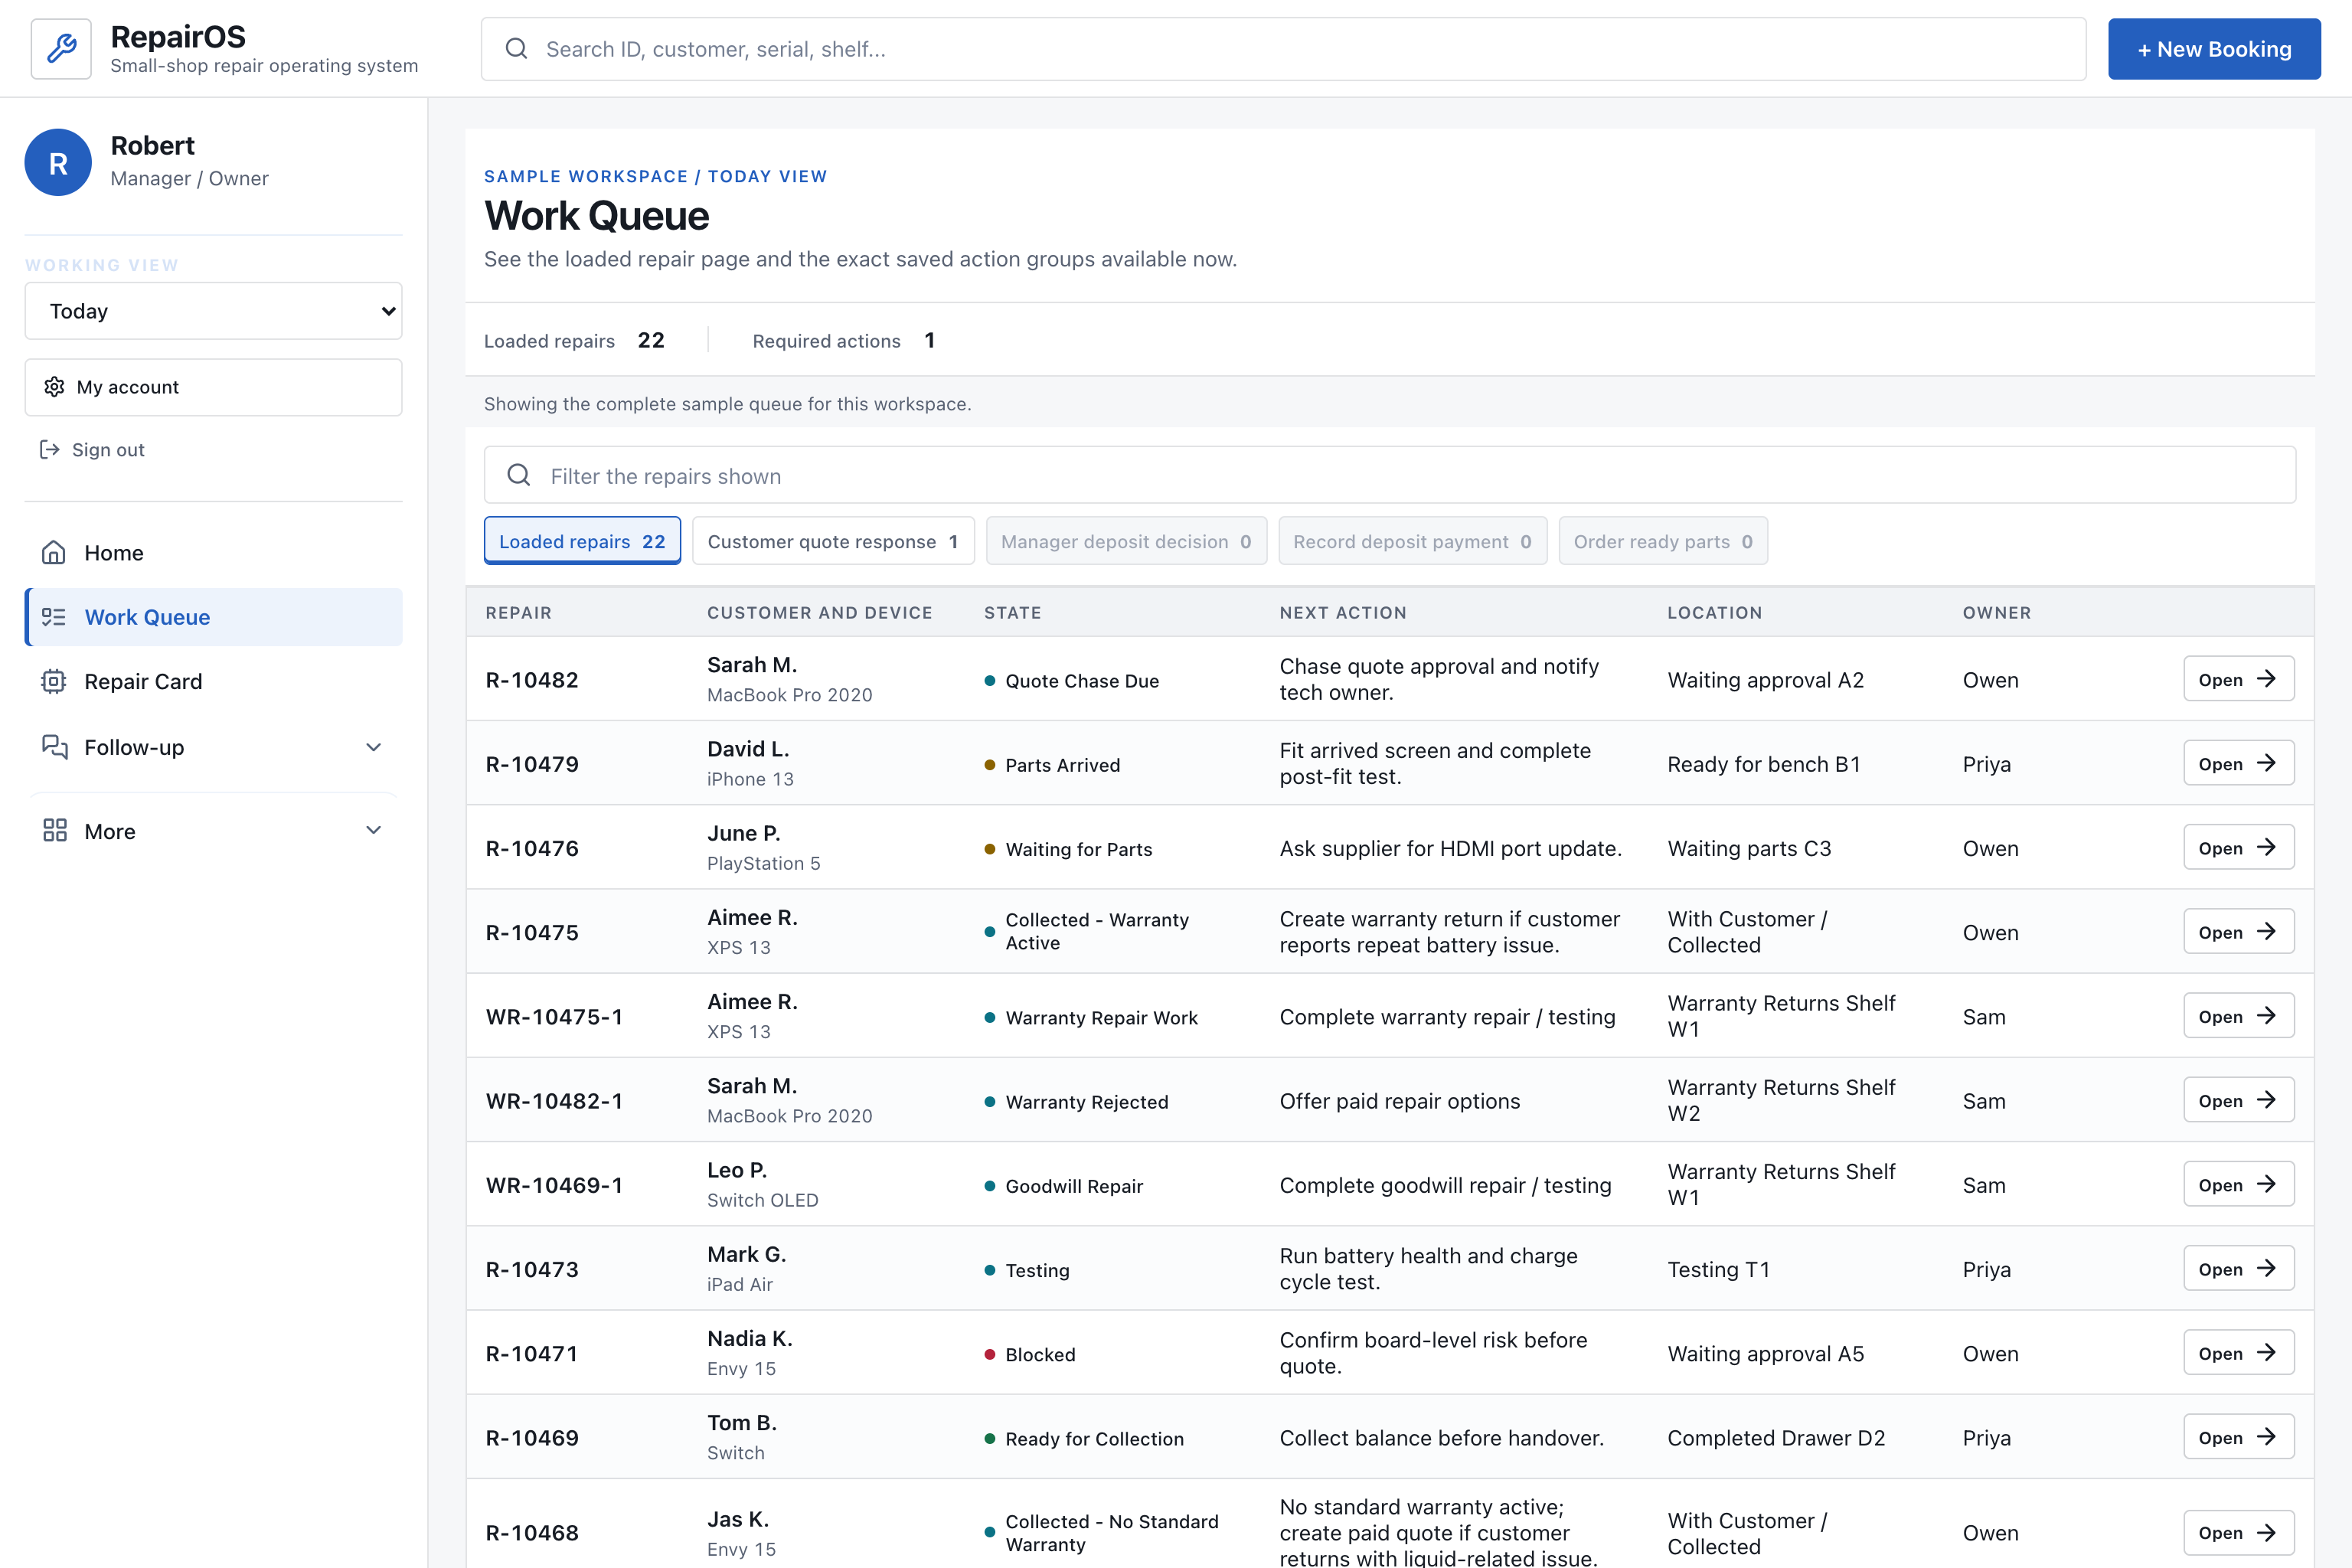Go to Home in the sidebar

pyautogui.click(x=213, y=553)
